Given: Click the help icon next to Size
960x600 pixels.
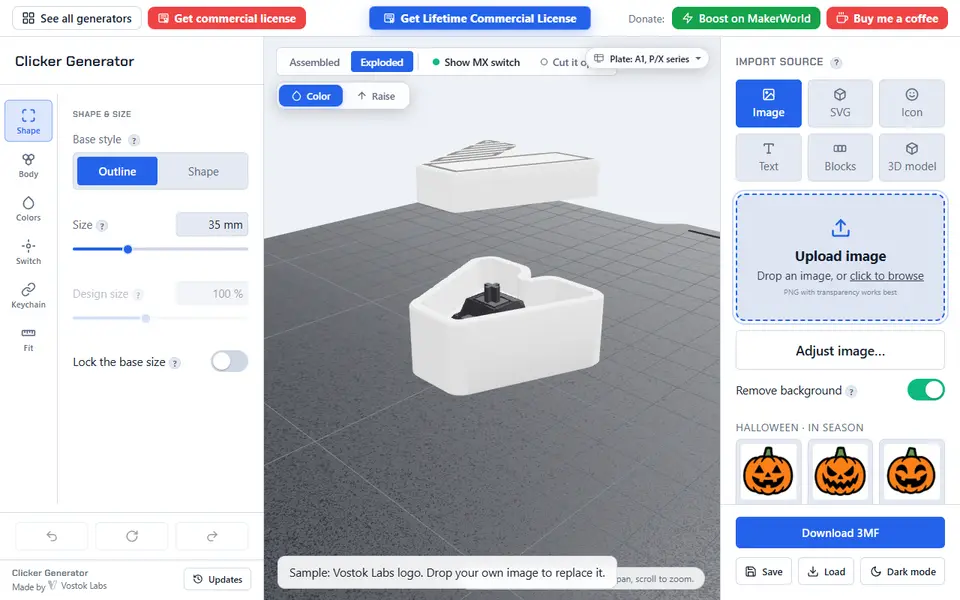Looking at the screenshot, I should [102, 225].
